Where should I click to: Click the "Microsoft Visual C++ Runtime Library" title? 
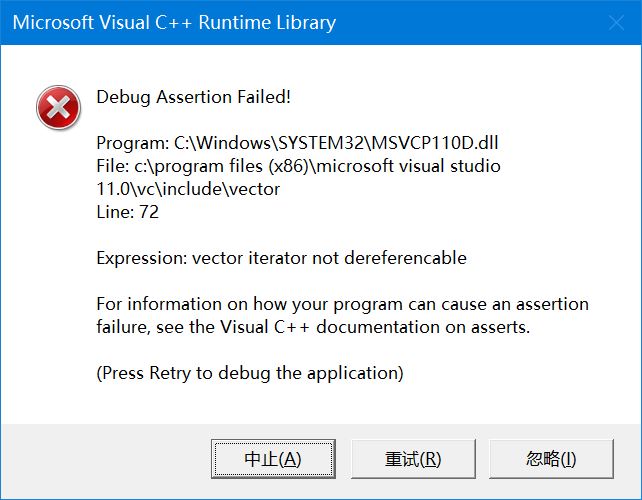coord(175,22)
